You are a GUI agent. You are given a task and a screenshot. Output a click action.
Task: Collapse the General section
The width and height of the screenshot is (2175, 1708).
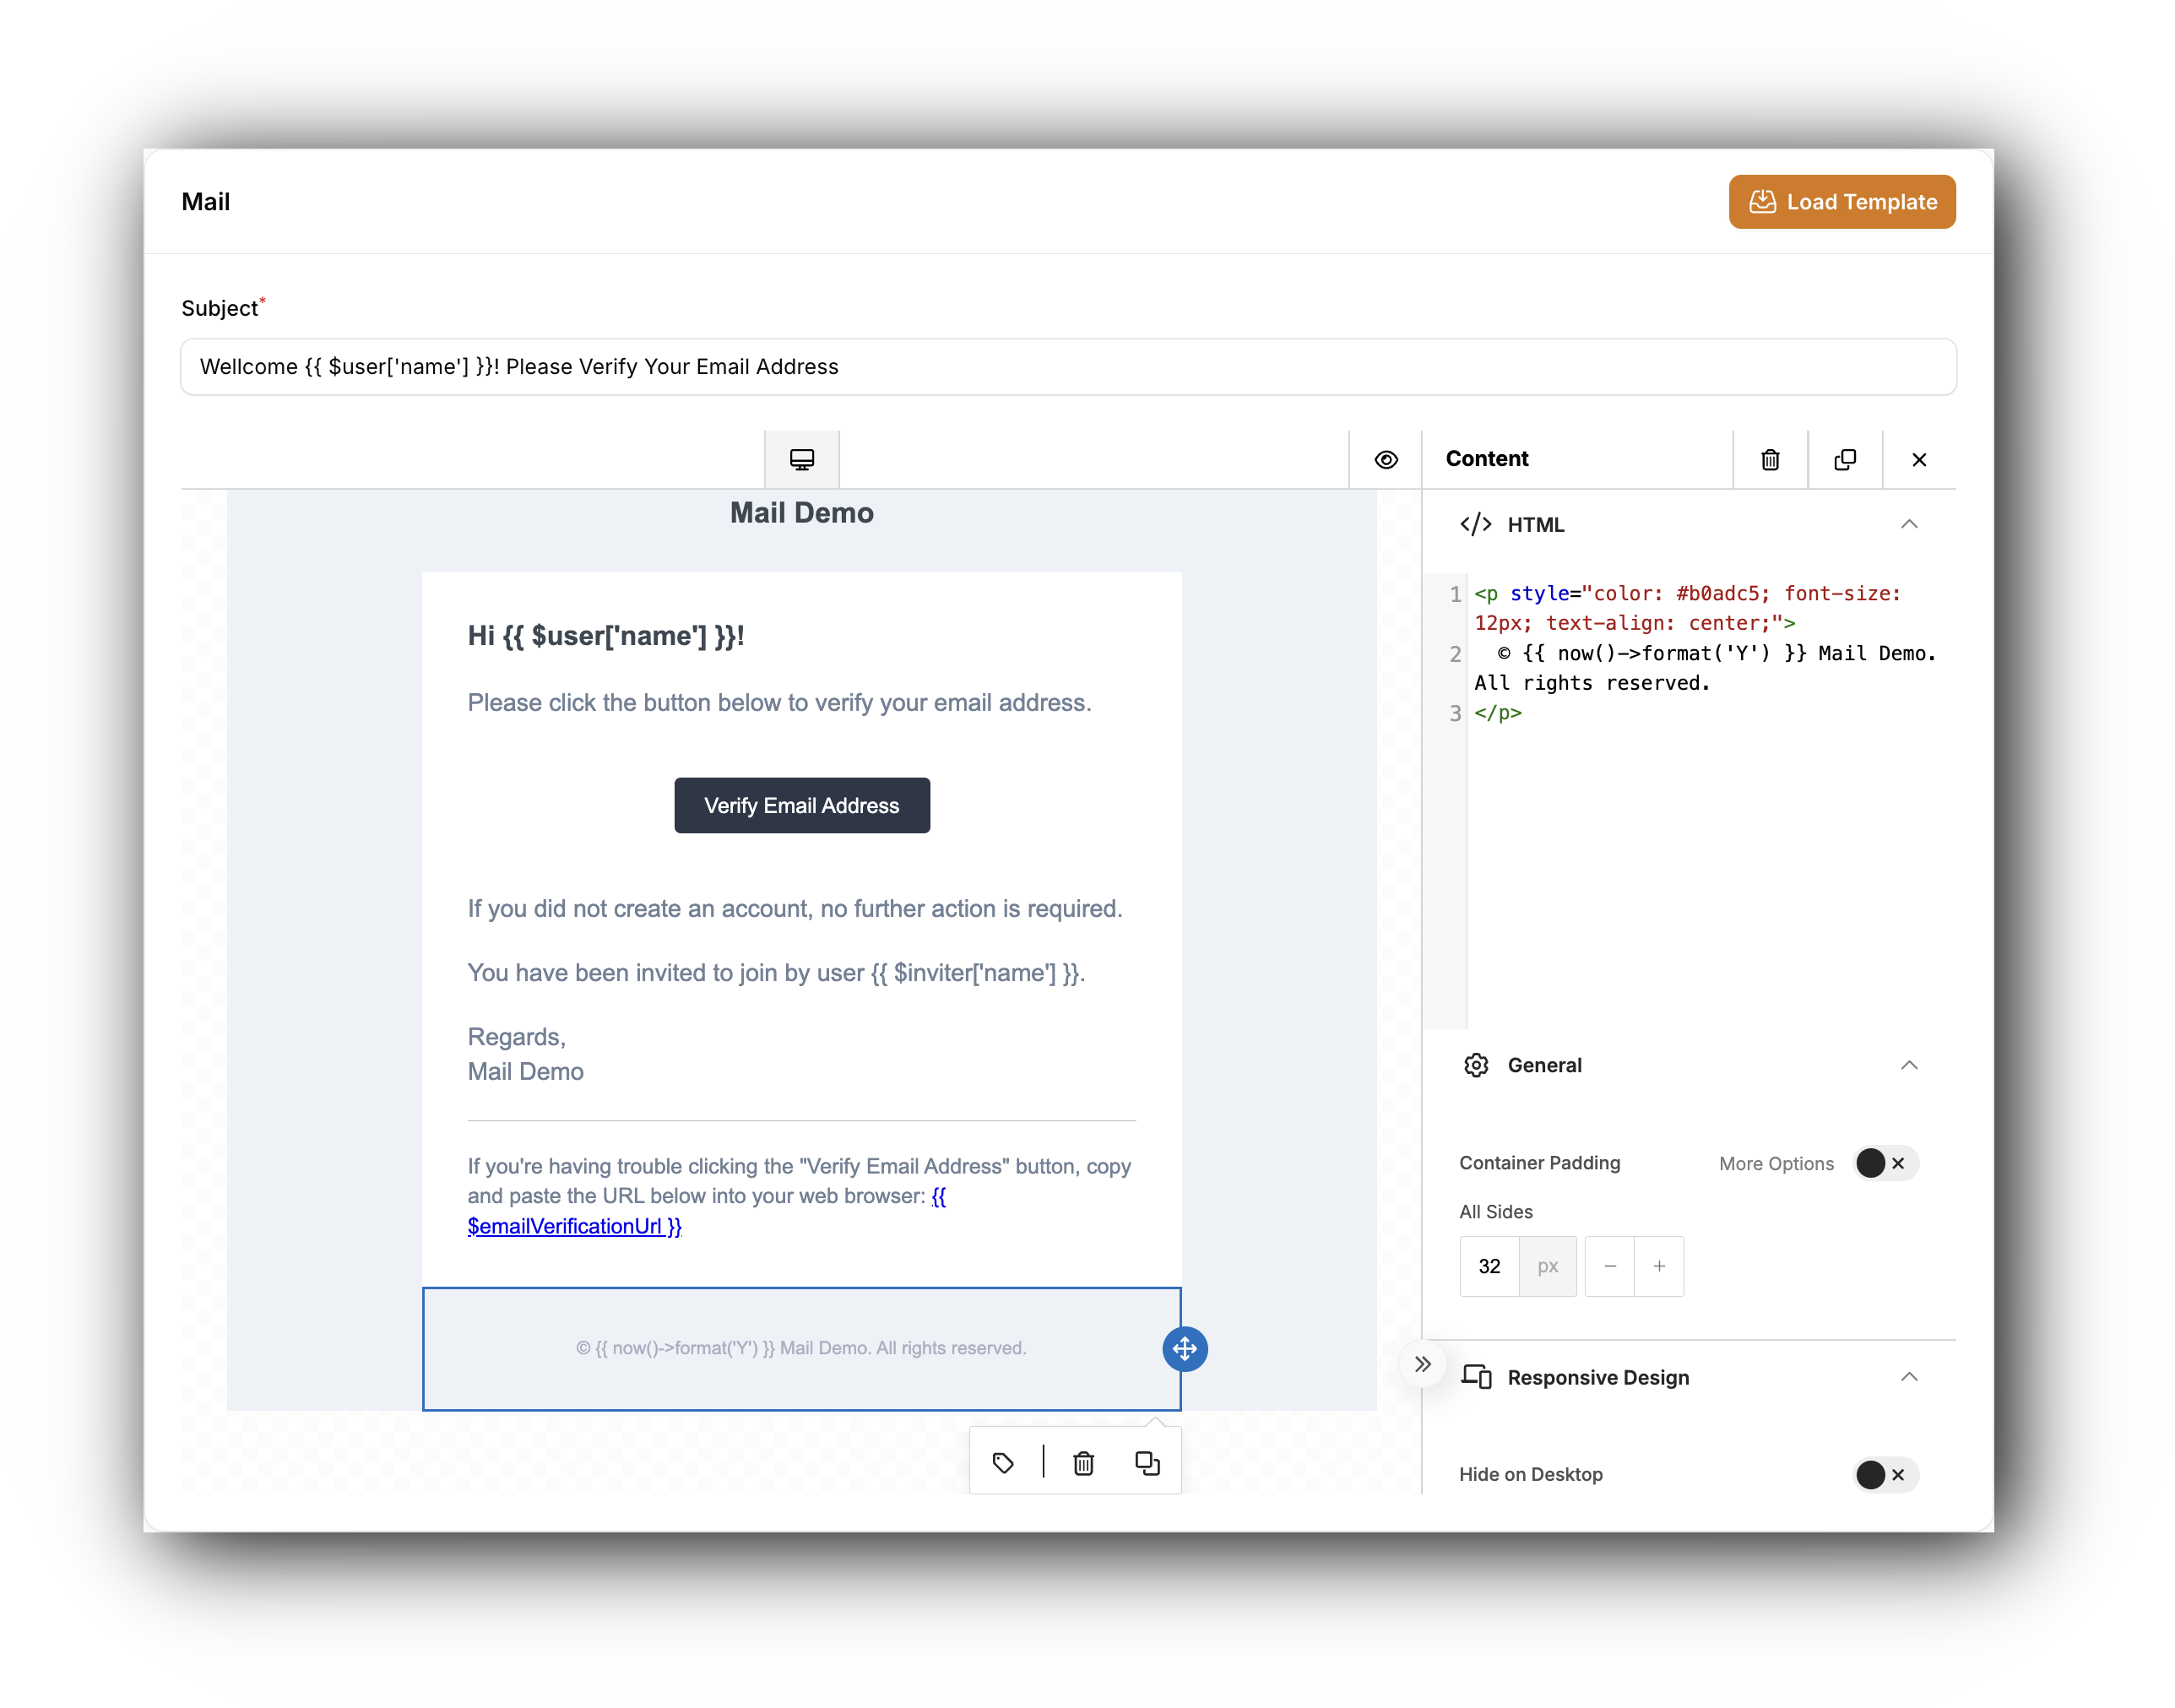pos(1908,1064)
